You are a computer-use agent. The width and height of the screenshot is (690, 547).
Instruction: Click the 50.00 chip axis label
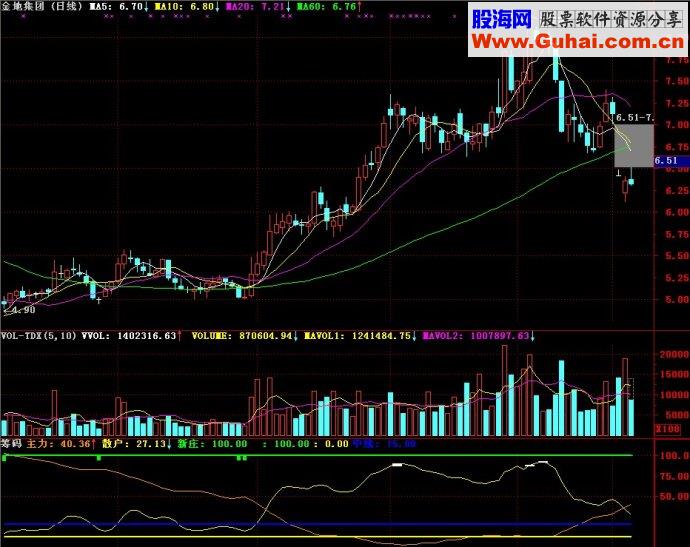pyautogui.click(x=675, y=496)
